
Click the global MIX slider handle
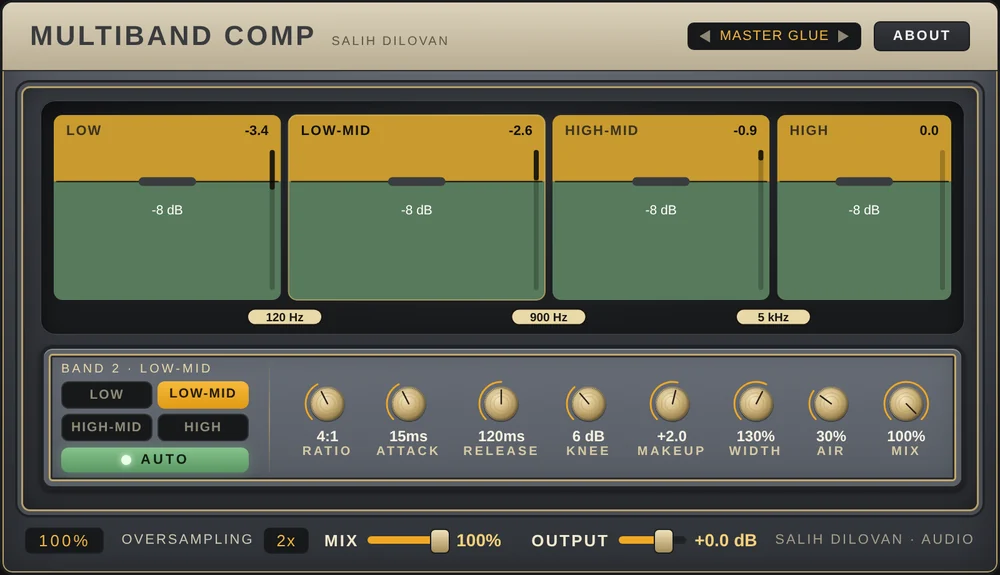(x=439, y=541)
